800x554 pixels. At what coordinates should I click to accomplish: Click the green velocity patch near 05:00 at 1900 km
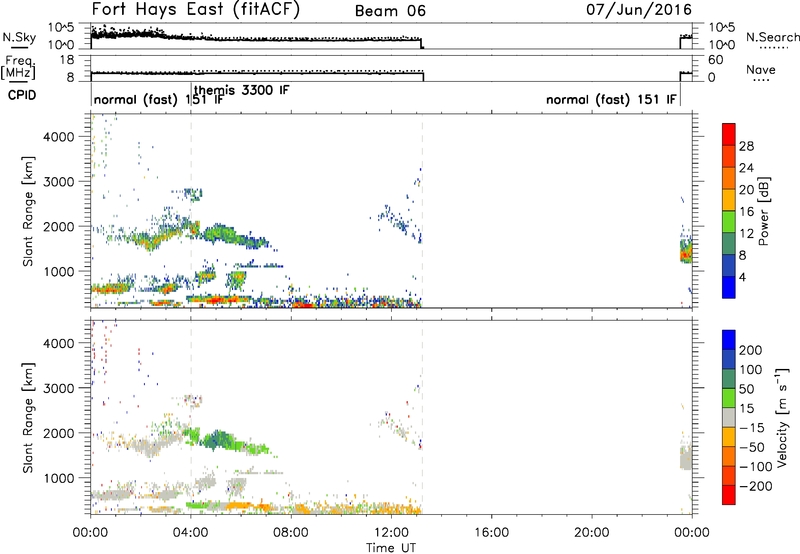click(219, 439)
